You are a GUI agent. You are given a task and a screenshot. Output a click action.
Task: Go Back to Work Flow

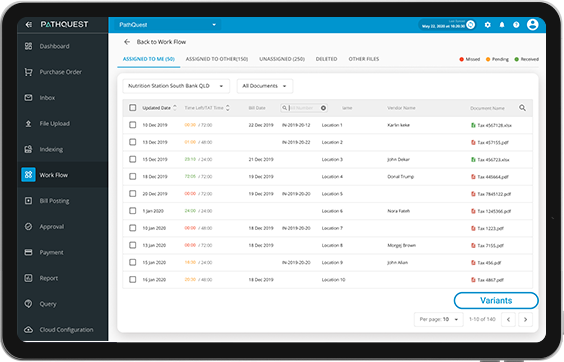(x=155, y=42)
